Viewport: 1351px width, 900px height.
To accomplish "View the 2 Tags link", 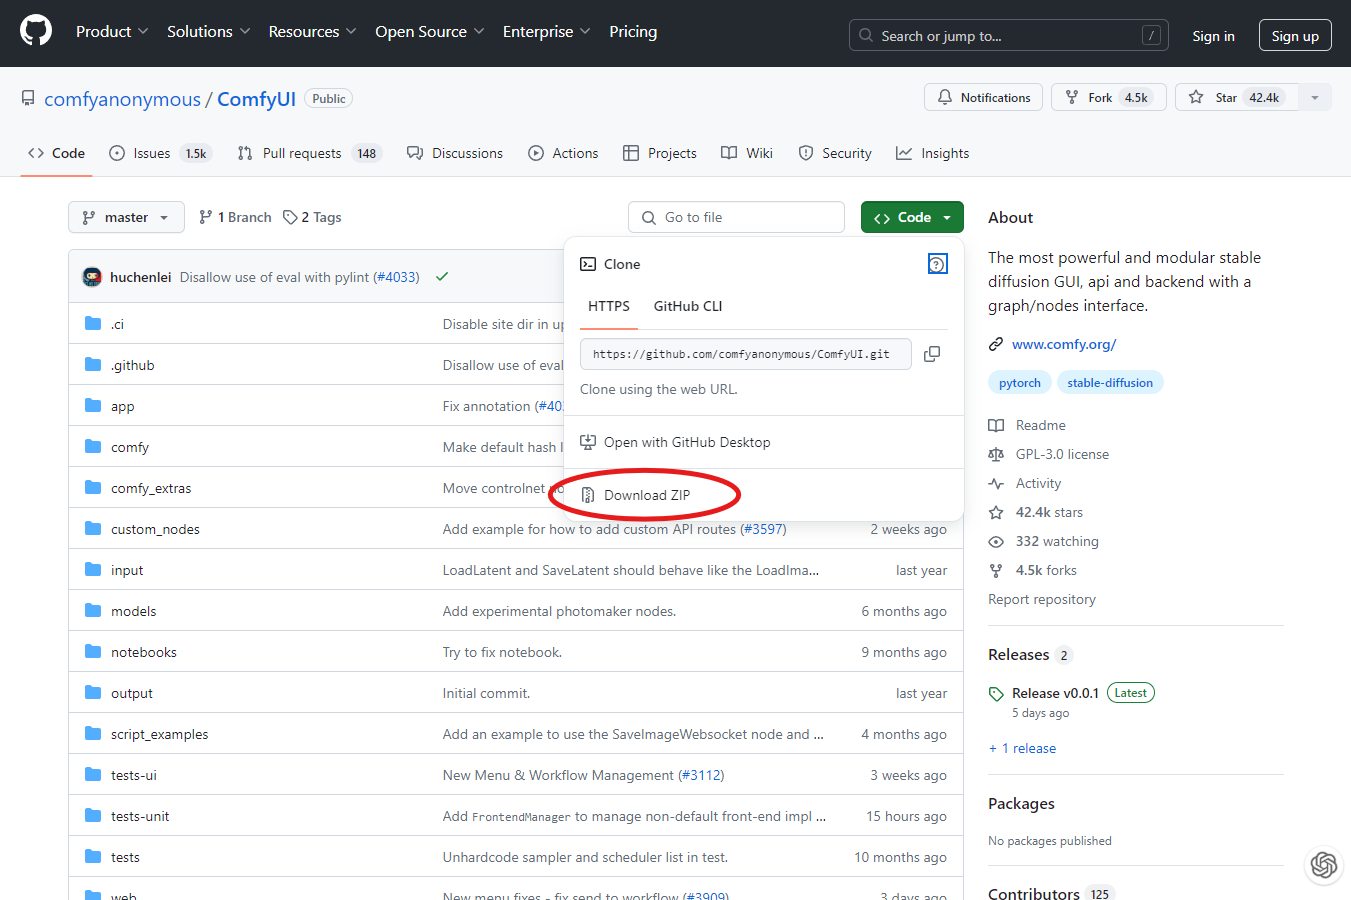I will pyautogui.click(x=312, y=217).
